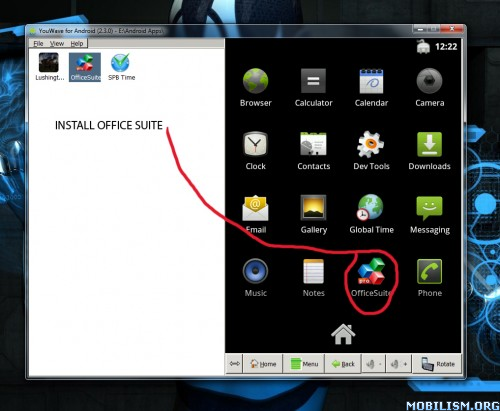
Task: Open the Browser app
Action: click(256, 87)
